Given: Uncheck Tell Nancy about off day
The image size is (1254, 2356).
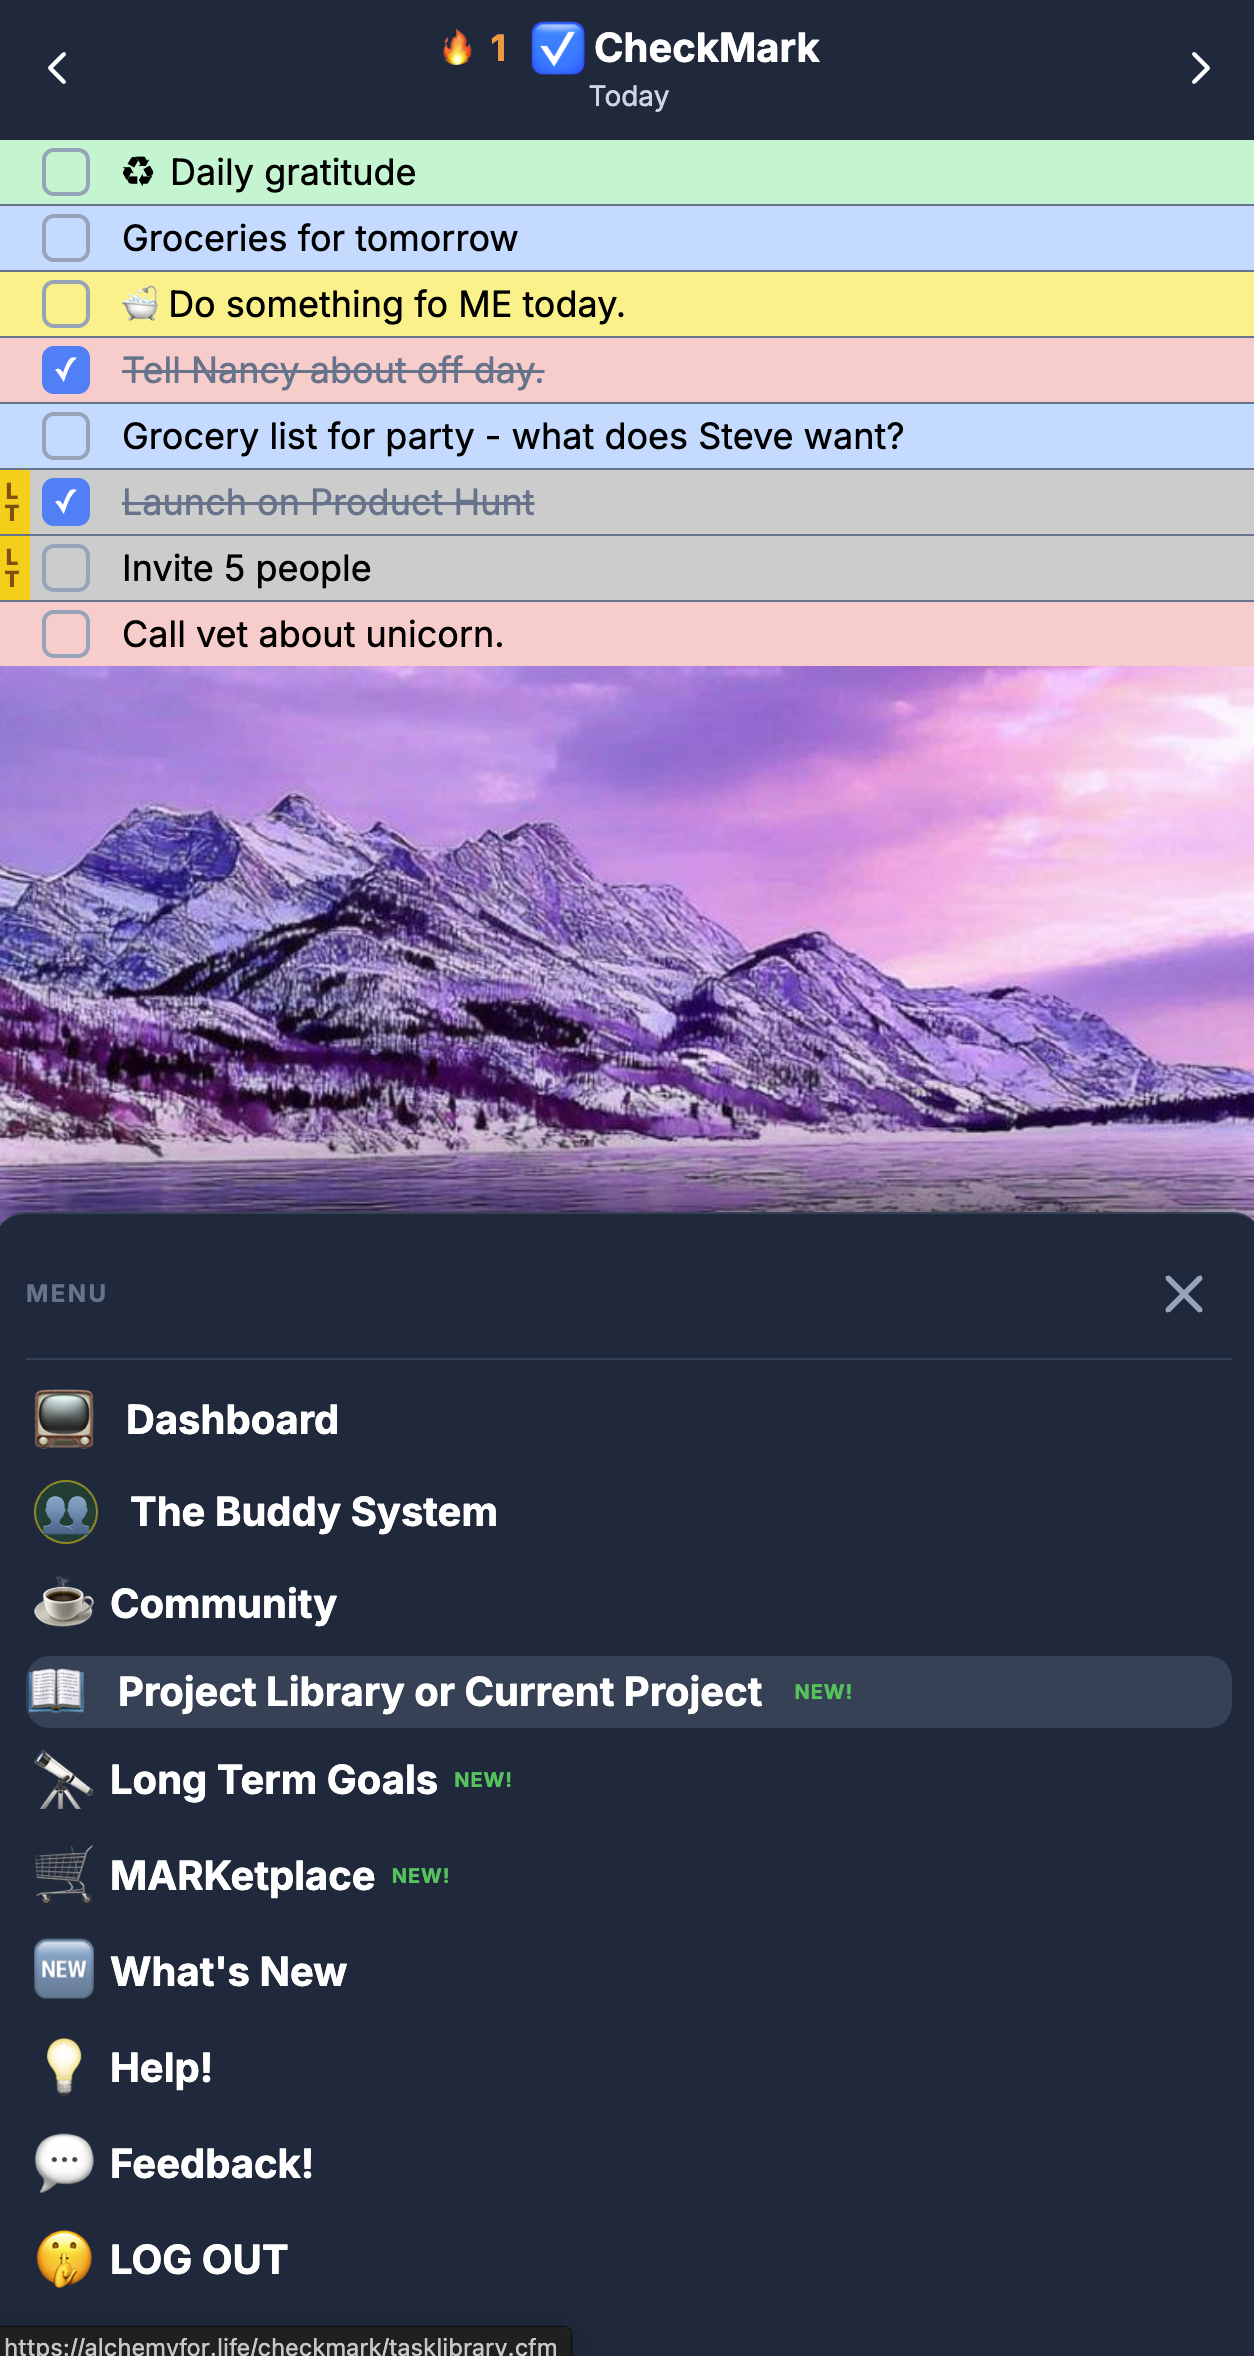Looking at the screenshot, I should click(x=66, y=370).
